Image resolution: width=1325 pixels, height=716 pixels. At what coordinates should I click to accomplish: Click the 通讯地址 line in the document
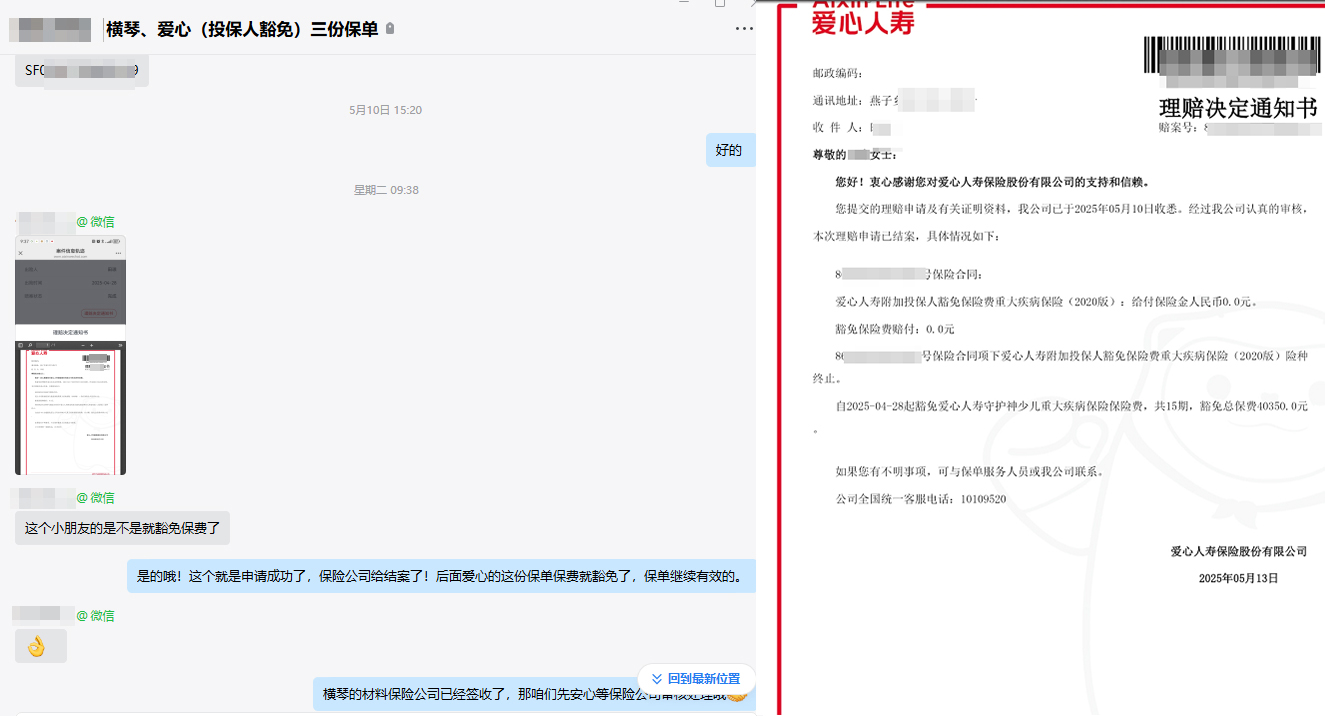pyautogui.click(x=894, y=100)
